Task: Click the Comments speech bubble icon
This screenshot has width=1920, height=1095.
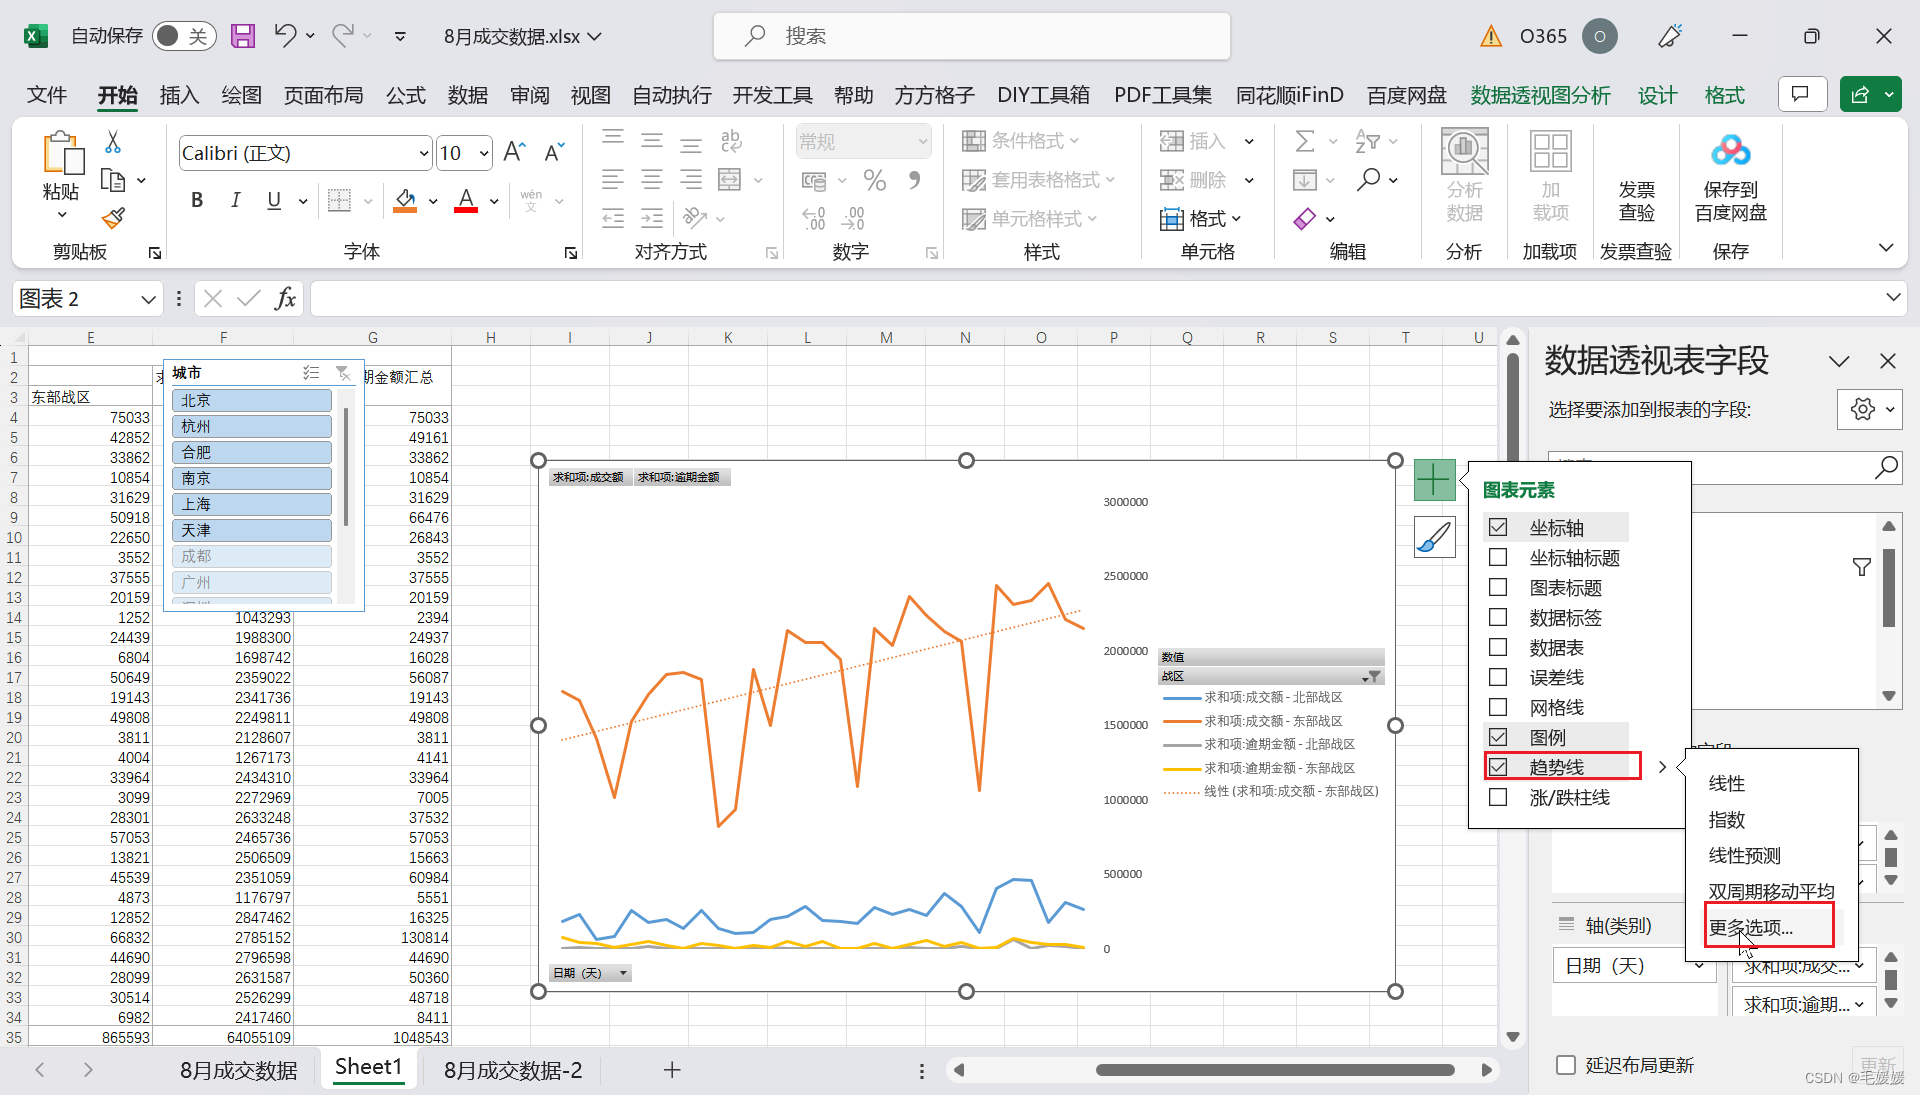Action: (x=1802, y=95)
